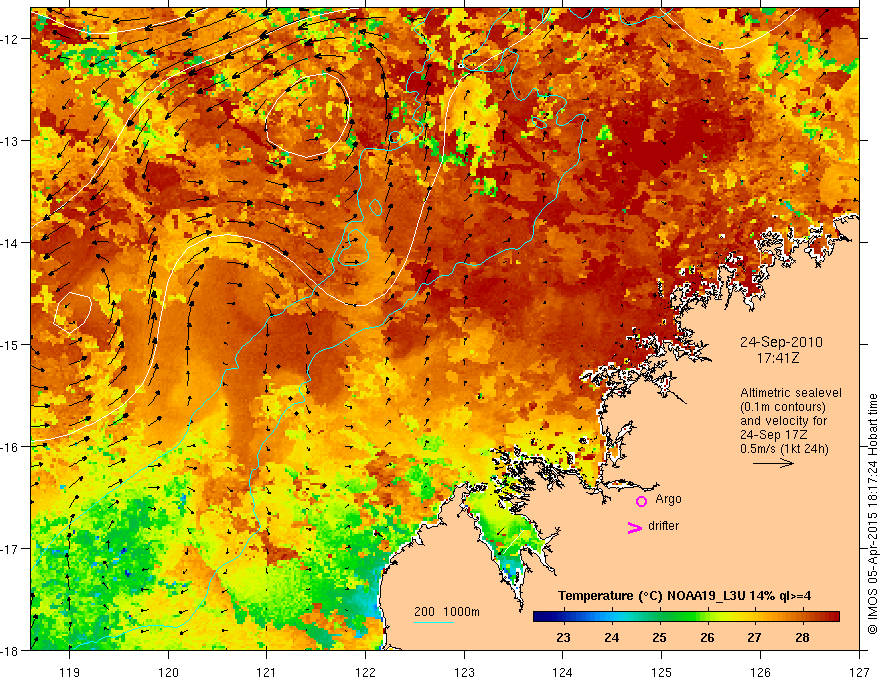Click latitude axis label -13

(9, 141)
